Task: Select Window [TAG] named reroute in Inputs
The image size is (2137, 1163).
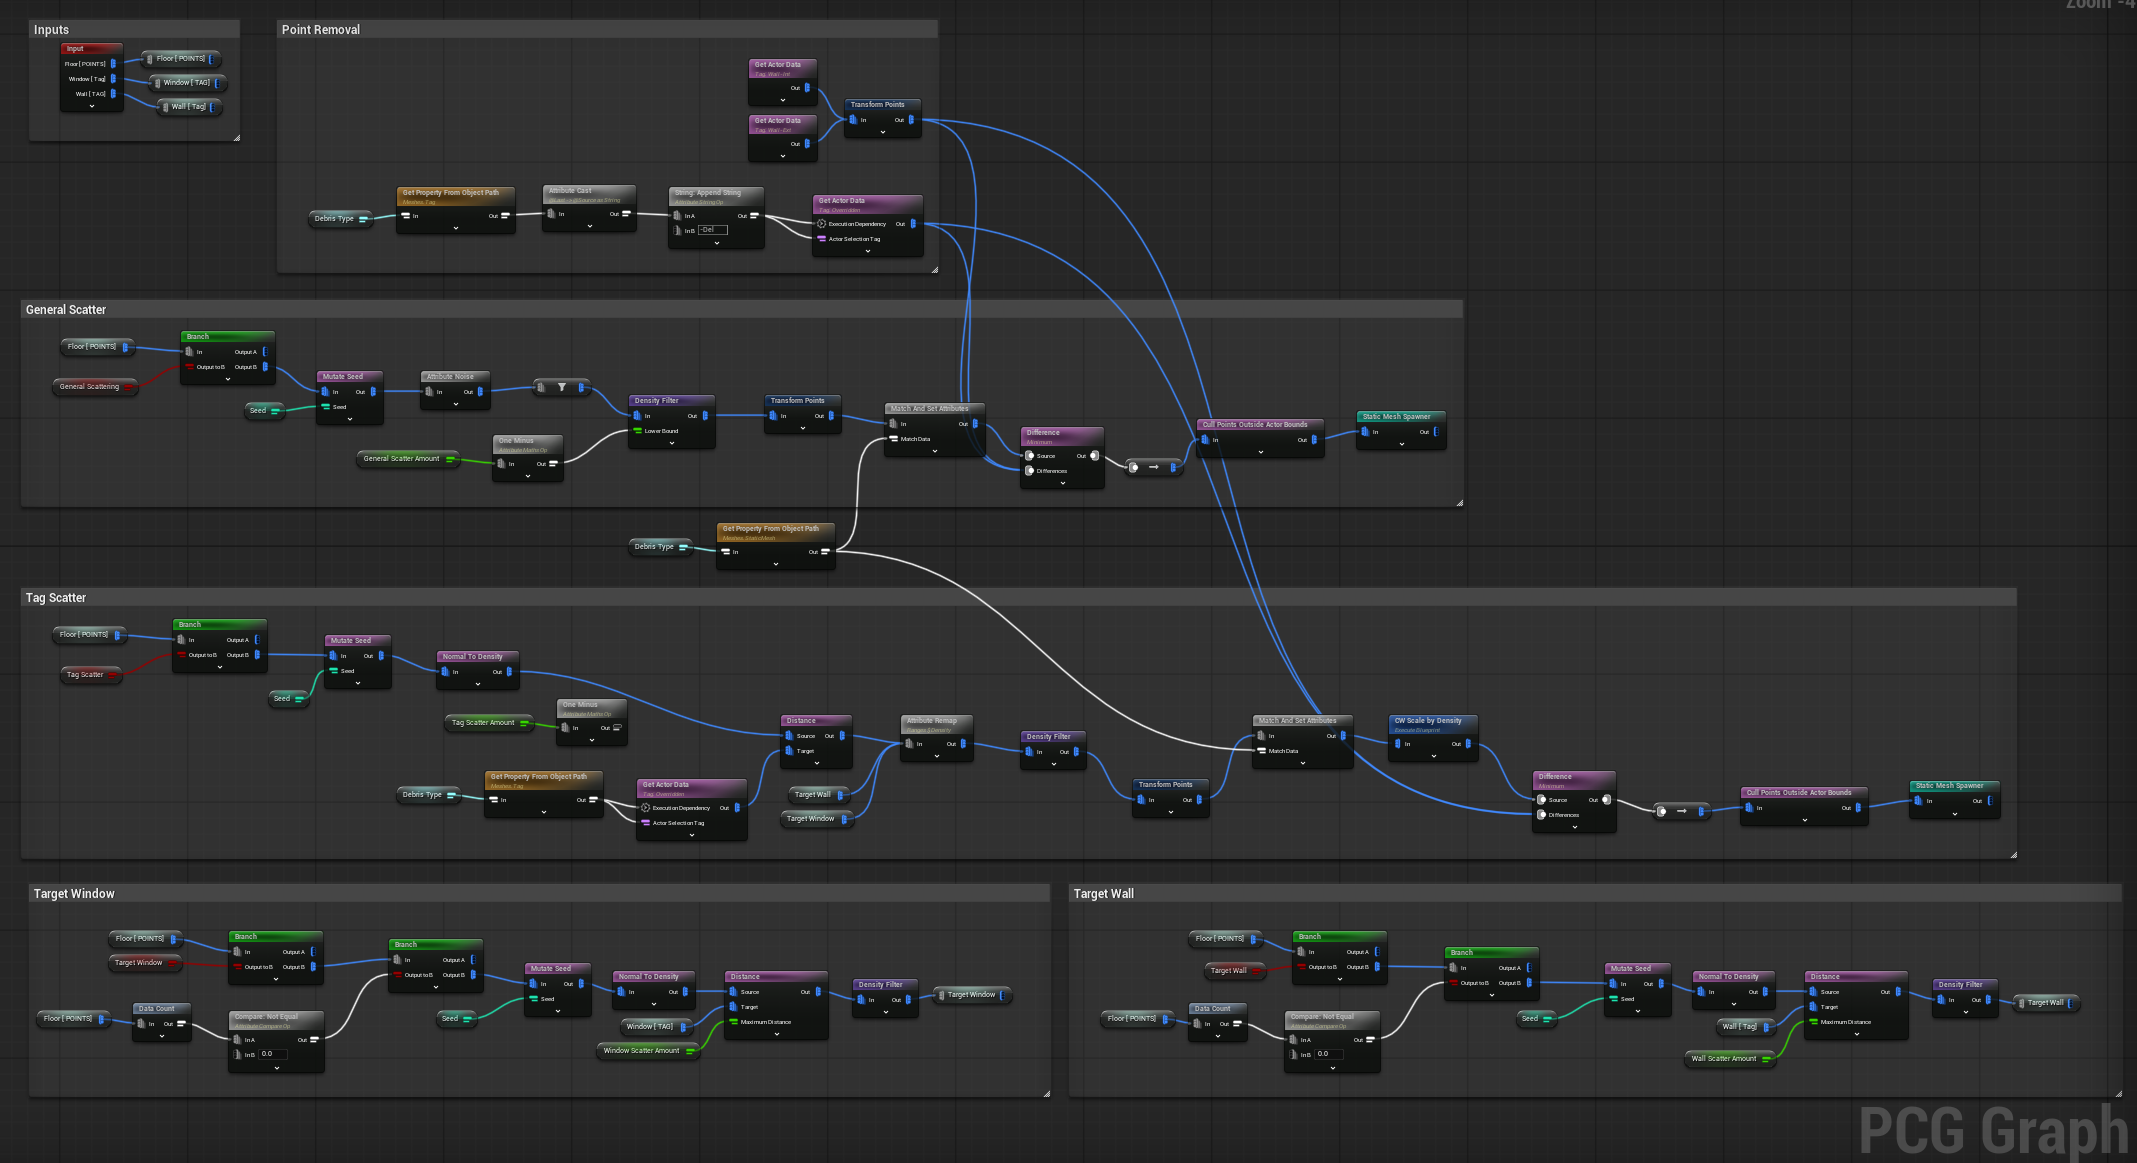Action: click(188, 83)
